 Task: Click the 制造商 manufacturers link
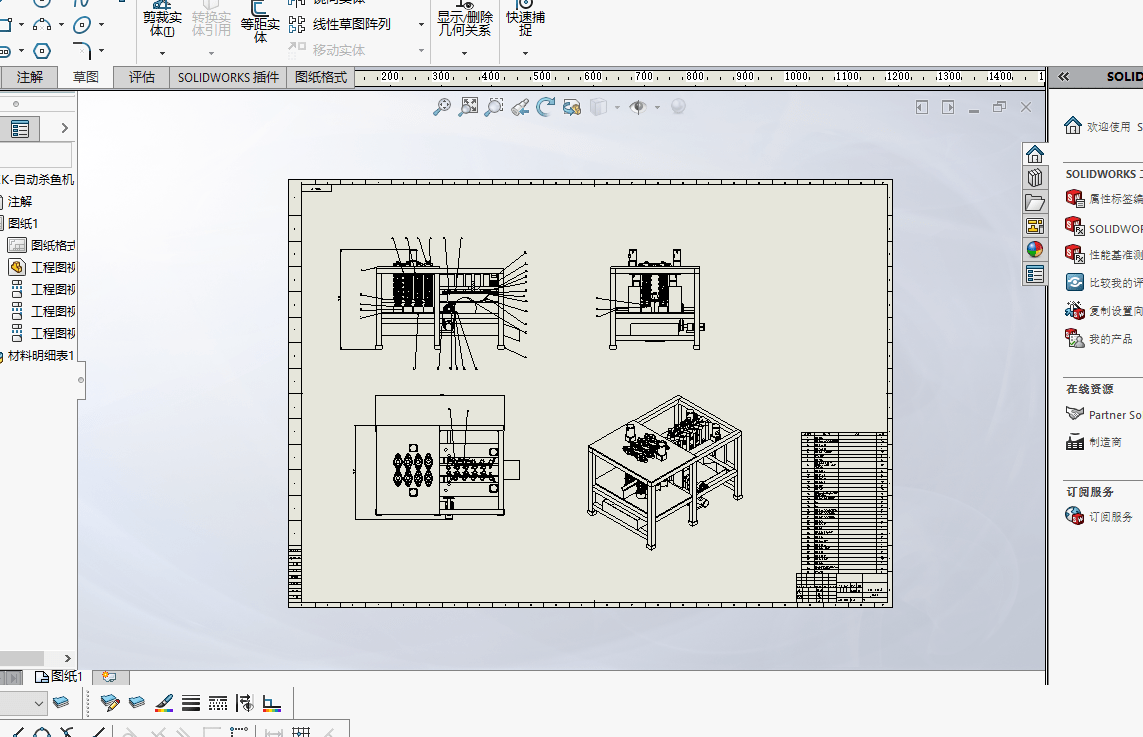point(1093,442)
